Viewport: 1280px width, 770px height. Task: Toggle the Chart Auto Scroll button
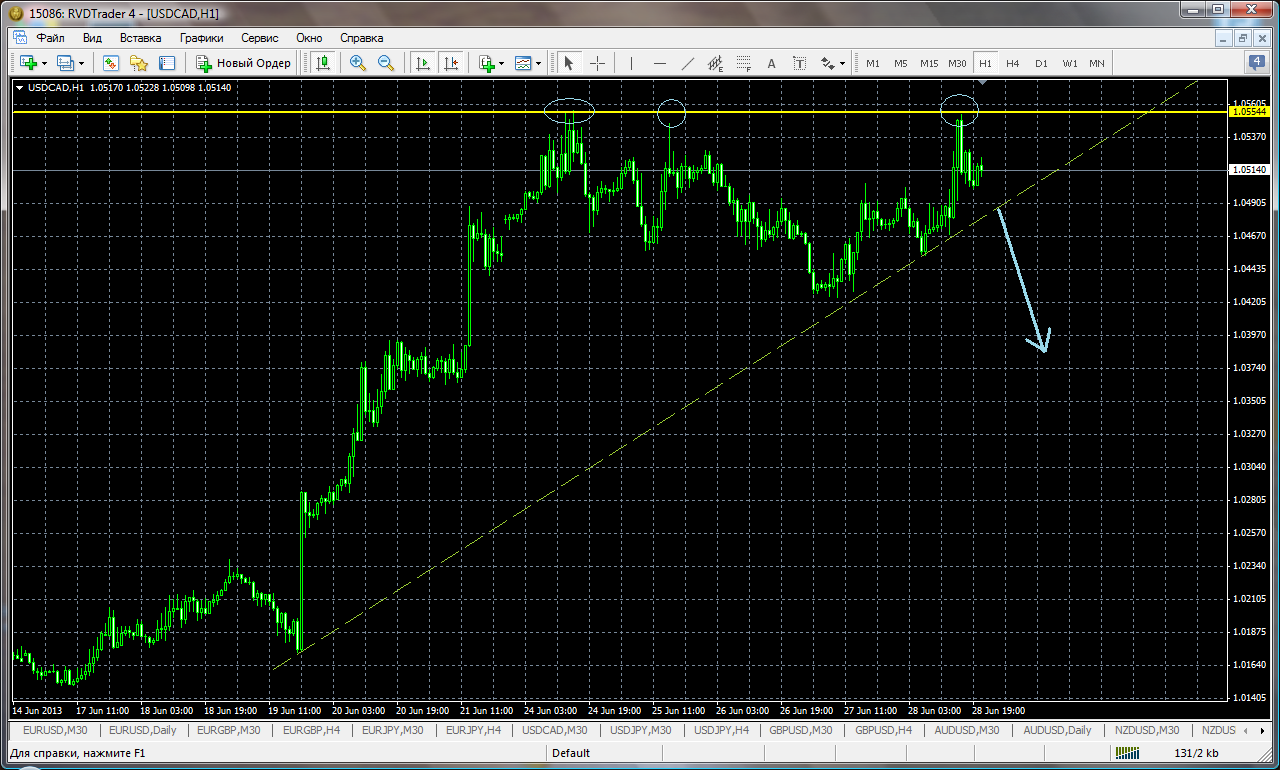(422, 63)
